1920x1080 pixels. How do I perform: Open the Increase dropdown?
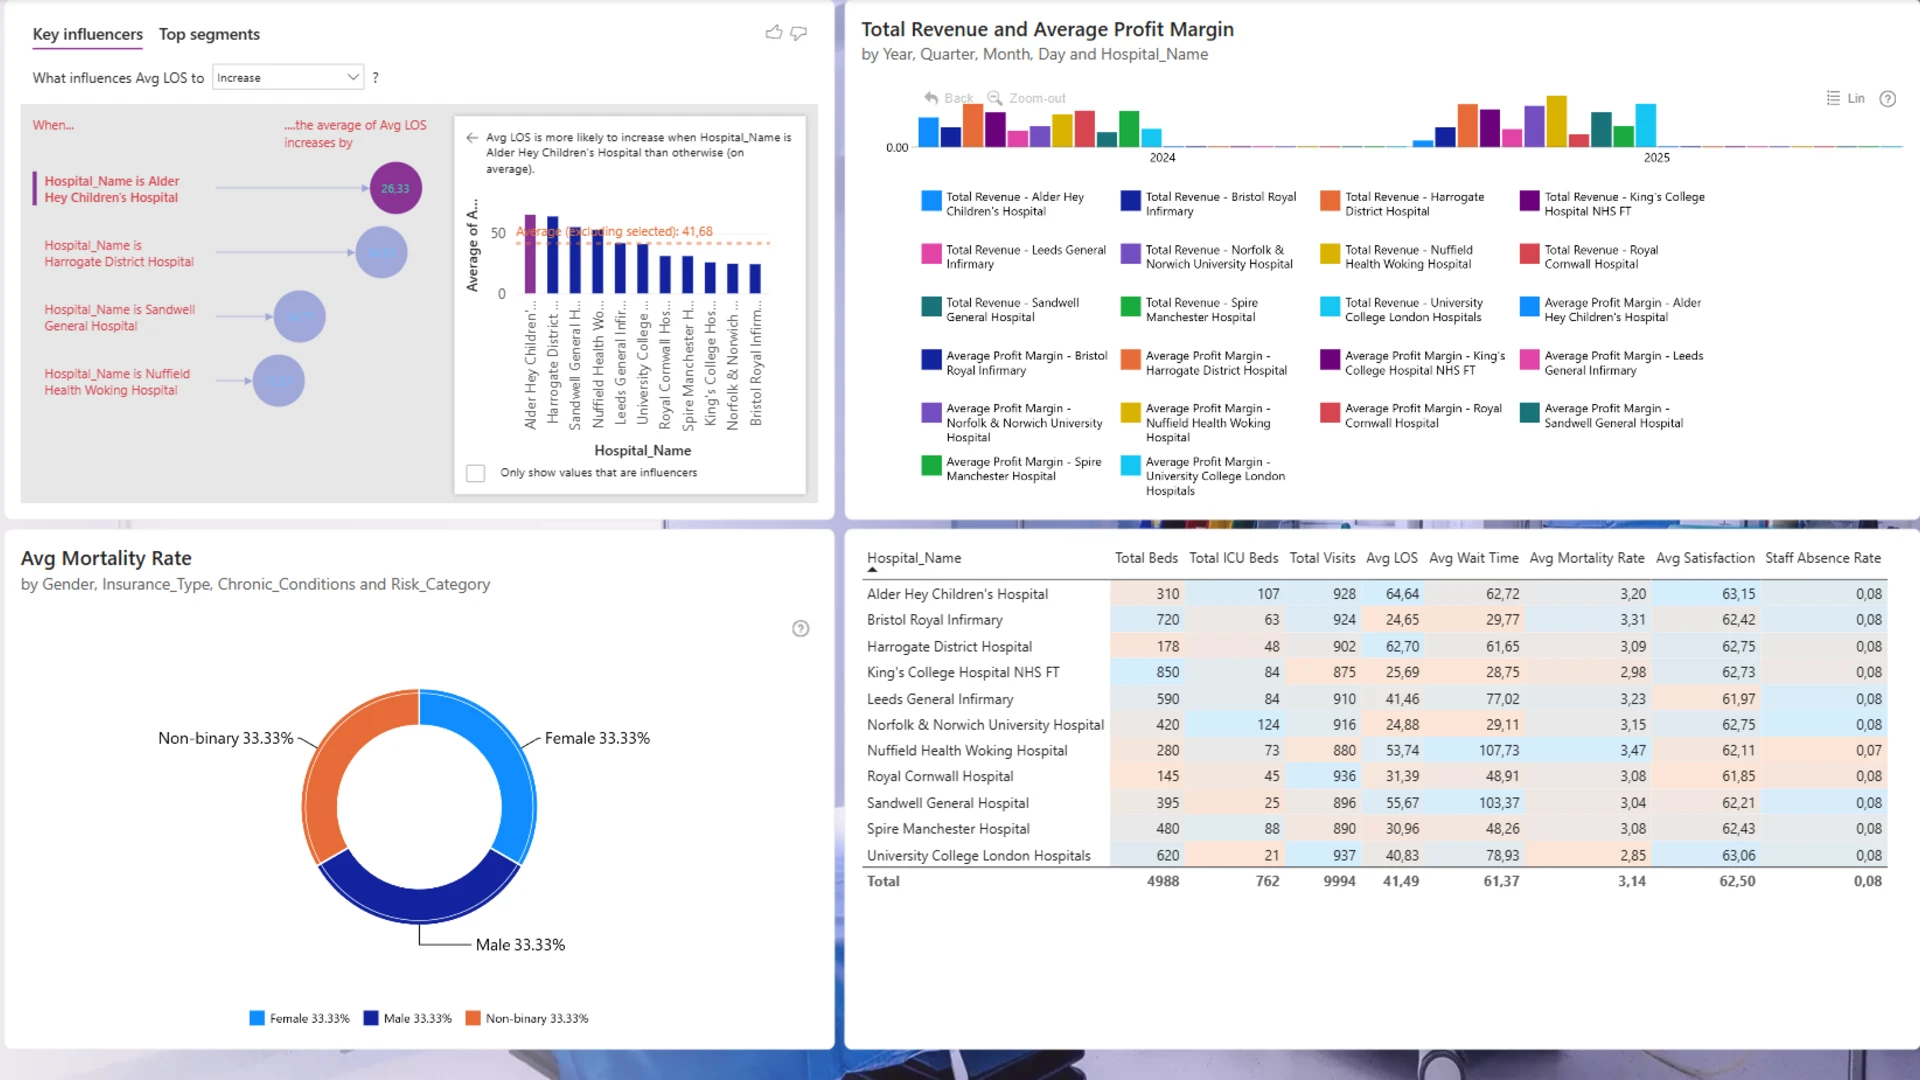[288, 77]
